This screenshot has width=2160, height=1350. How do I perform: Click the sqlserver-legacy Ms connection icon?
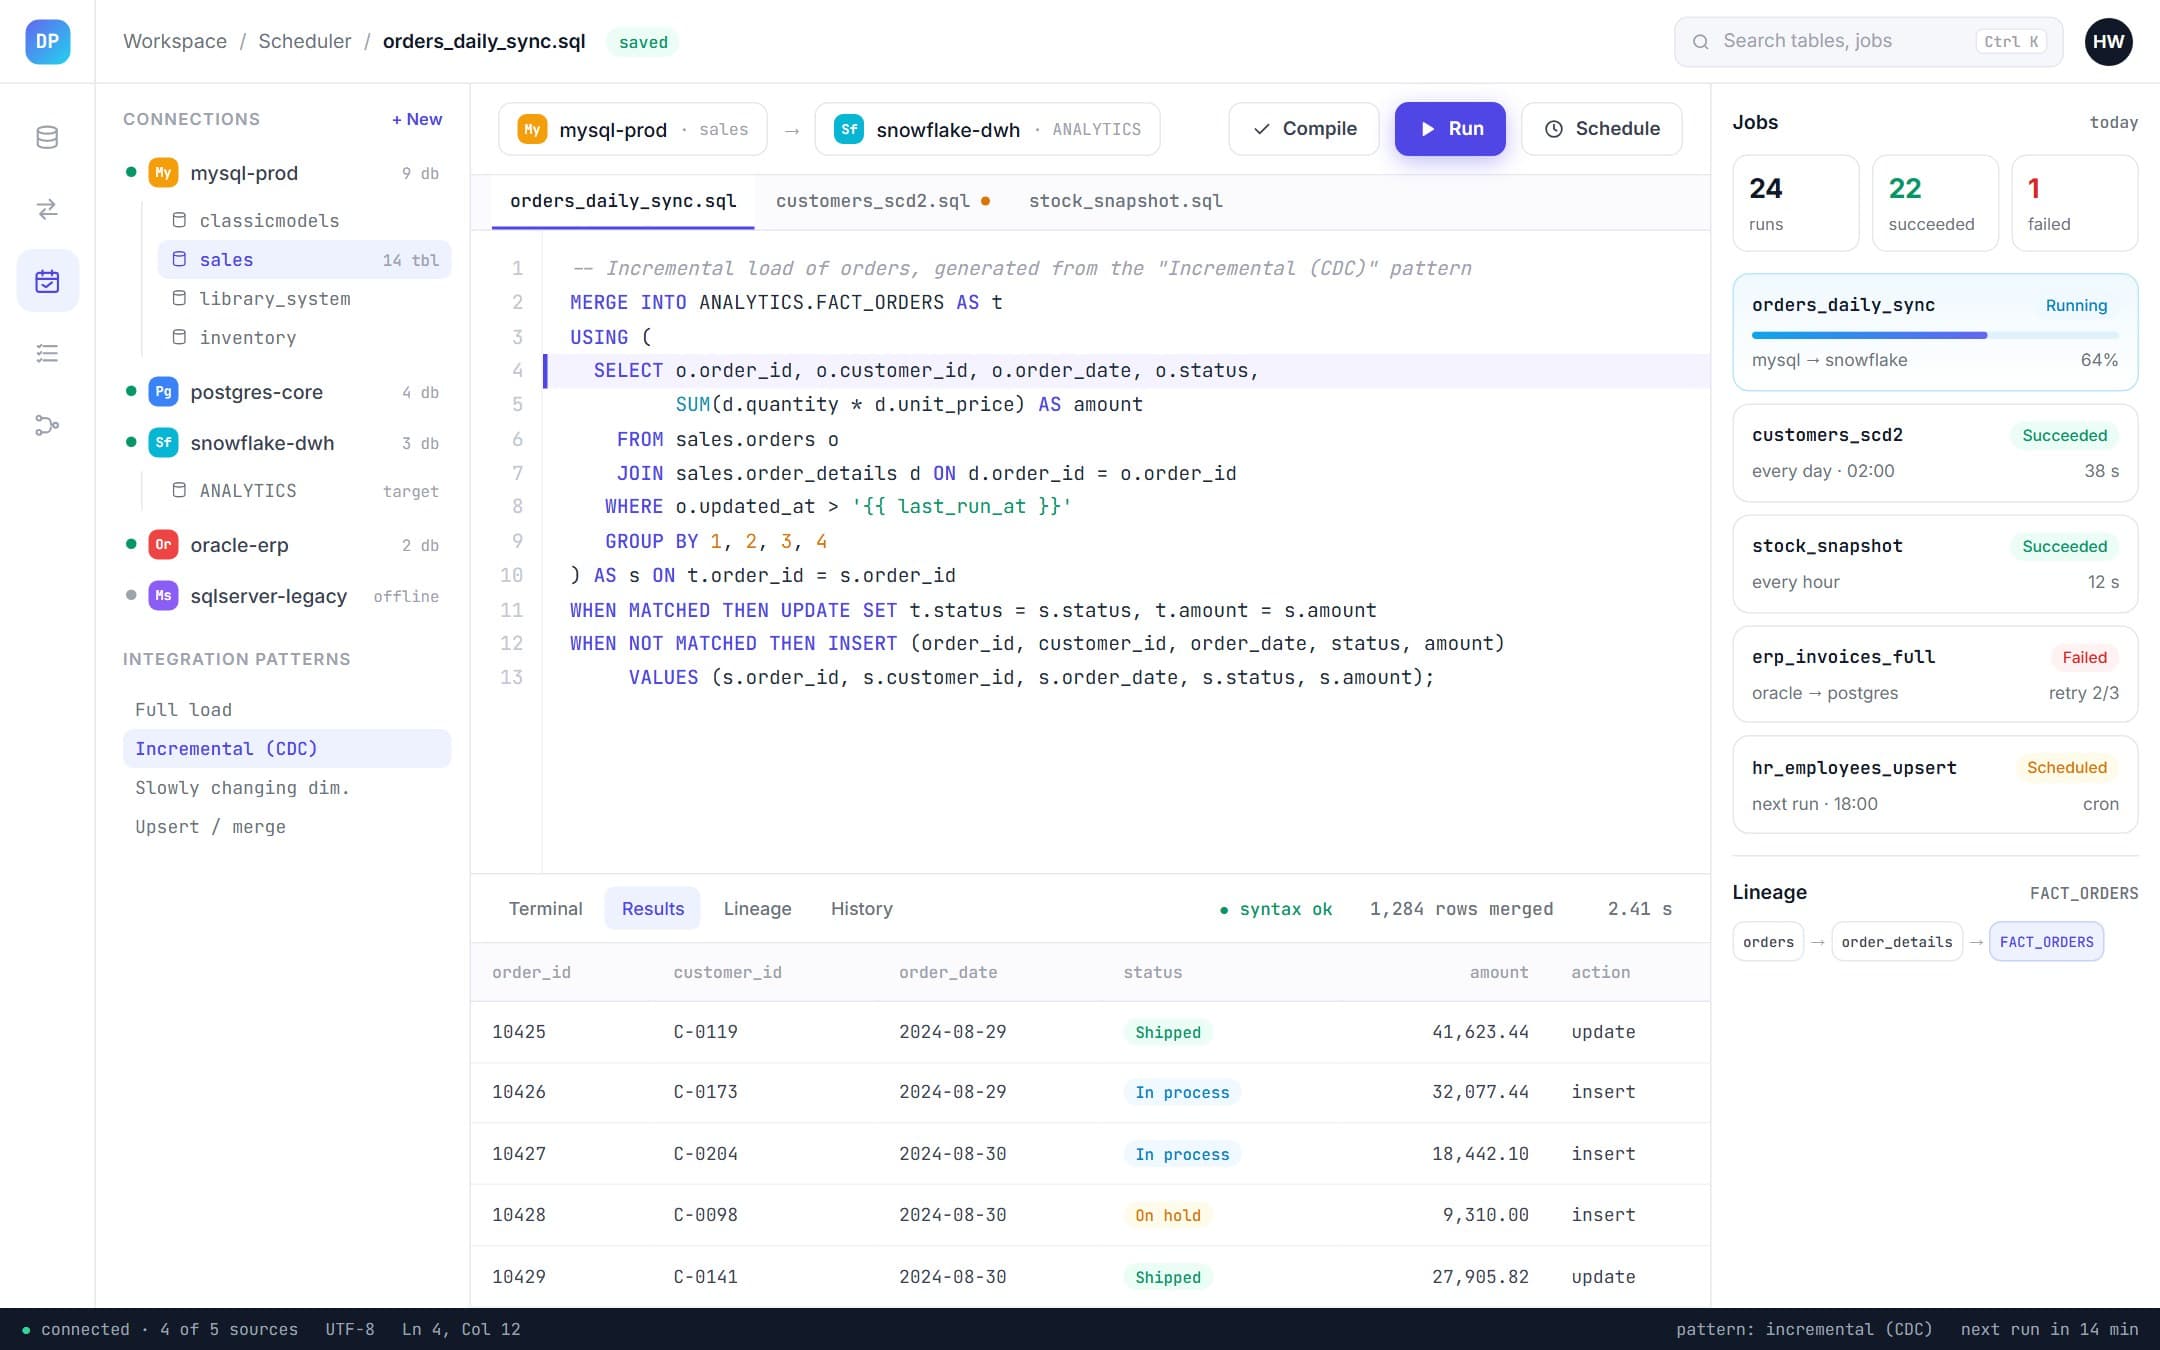coord(163,596)
